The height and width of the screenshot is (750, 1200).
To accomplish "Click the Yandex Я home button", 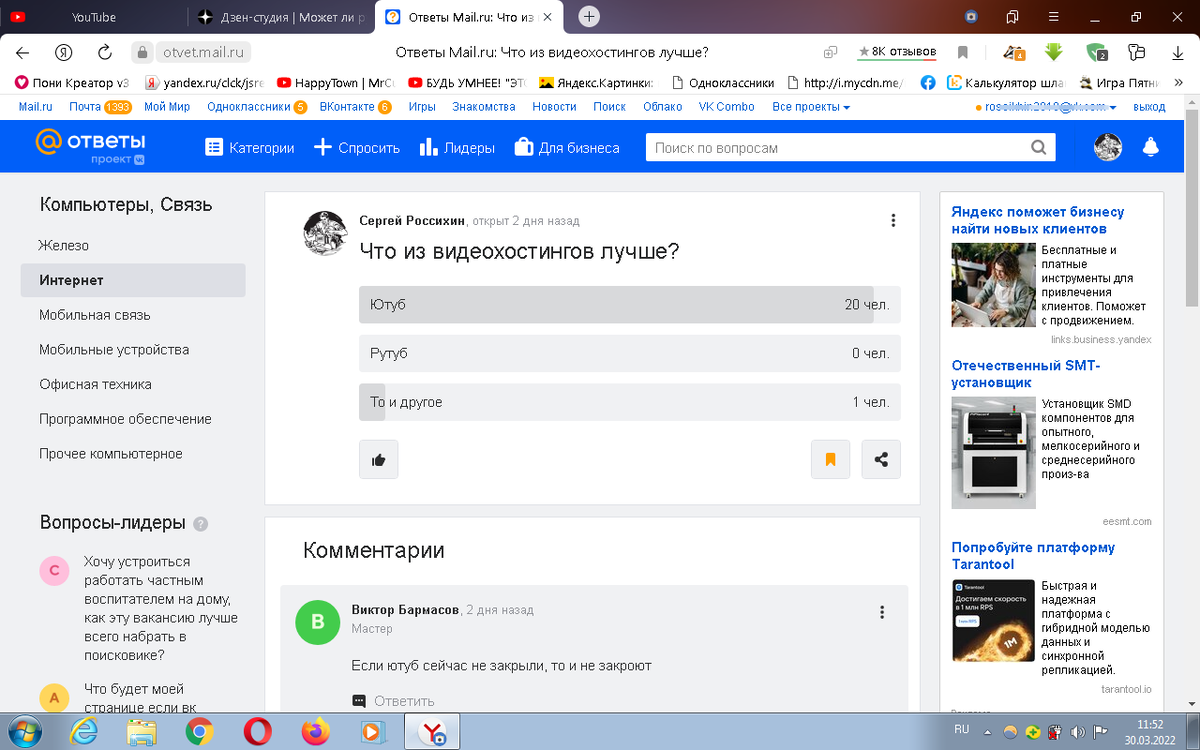I will pos(63,52).
